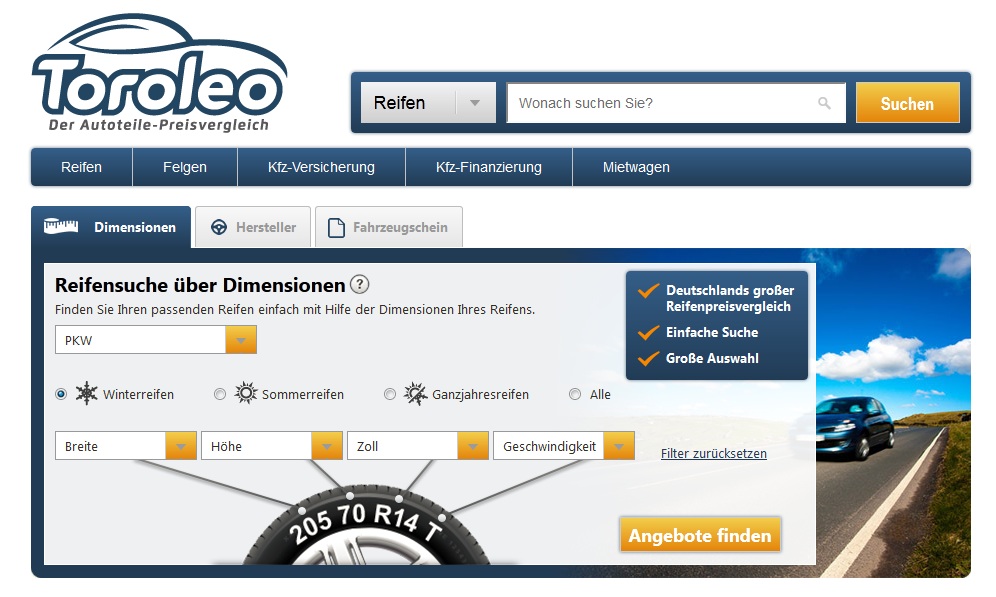Screen dimensions: 996x597
Task: Open the Felgen navigation menu item
Action: (x=185, y=167)
